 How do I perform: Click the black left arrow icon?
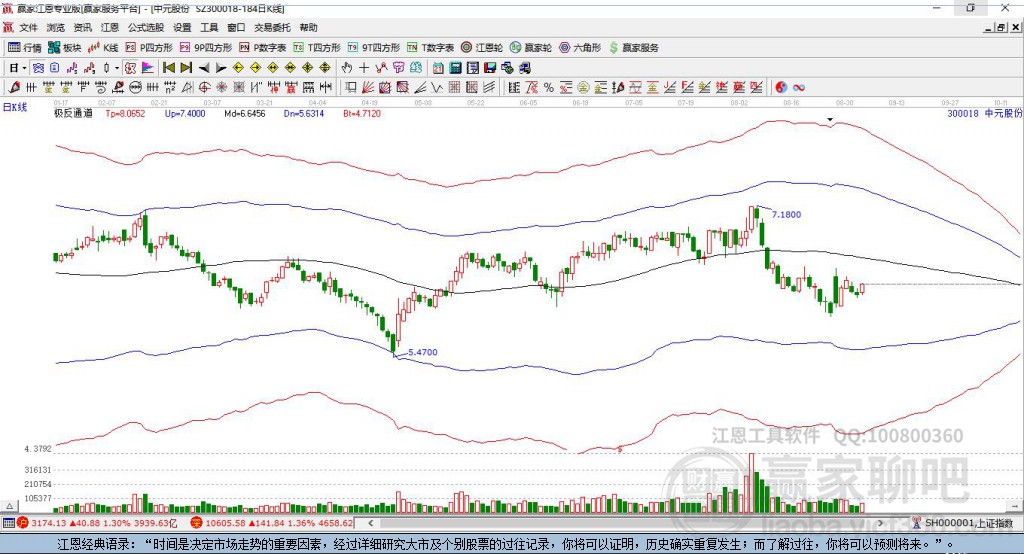click(204, 68)
